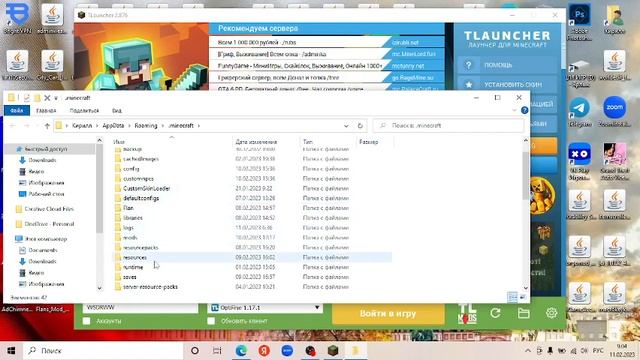The image size is (640, 360).
Task: Open Zoom from the taskbar
Action: (x=287, y=351)
